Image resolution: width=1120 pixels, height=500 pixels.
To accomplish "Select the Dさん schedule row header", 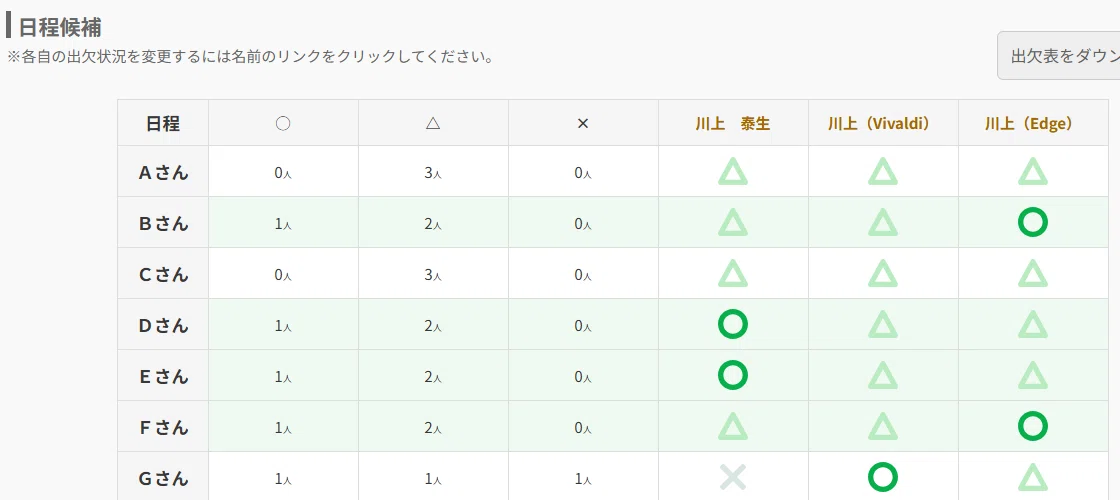I will point(163,325).
